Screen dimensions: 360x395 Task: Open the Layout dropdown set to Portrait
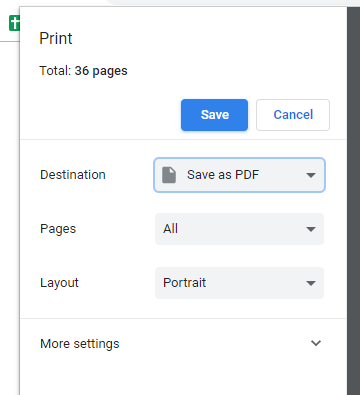click(239, 283)
